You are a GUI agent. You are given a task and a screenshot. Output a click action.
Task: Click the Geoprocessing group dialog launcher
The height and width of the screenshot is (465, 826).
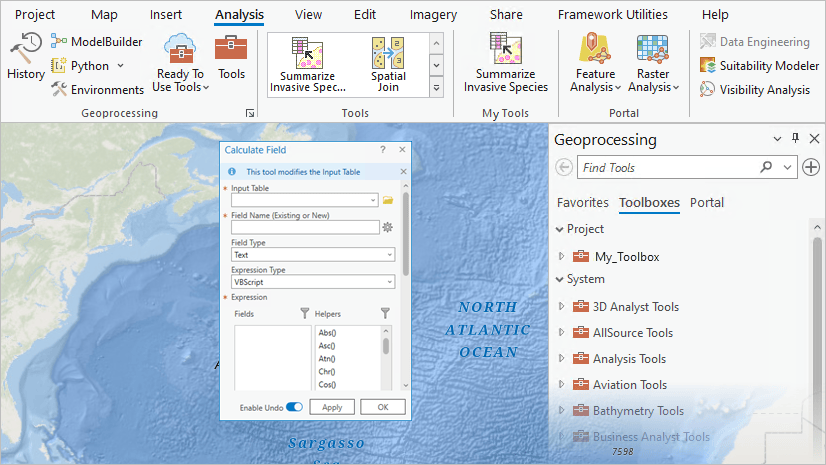pyautogui.click(x=250, y=113)
